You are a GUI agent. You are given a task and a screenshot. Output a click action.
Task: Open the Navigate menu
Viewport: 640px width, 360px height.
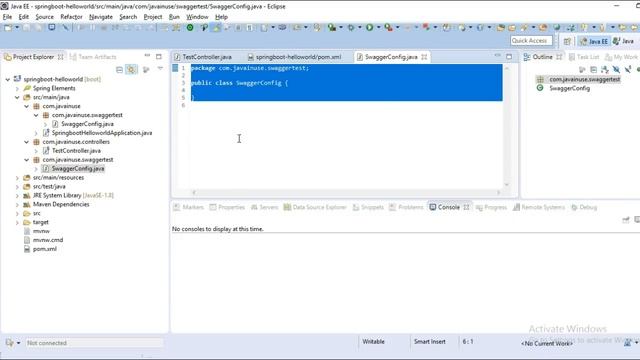[x=101, y=17]
